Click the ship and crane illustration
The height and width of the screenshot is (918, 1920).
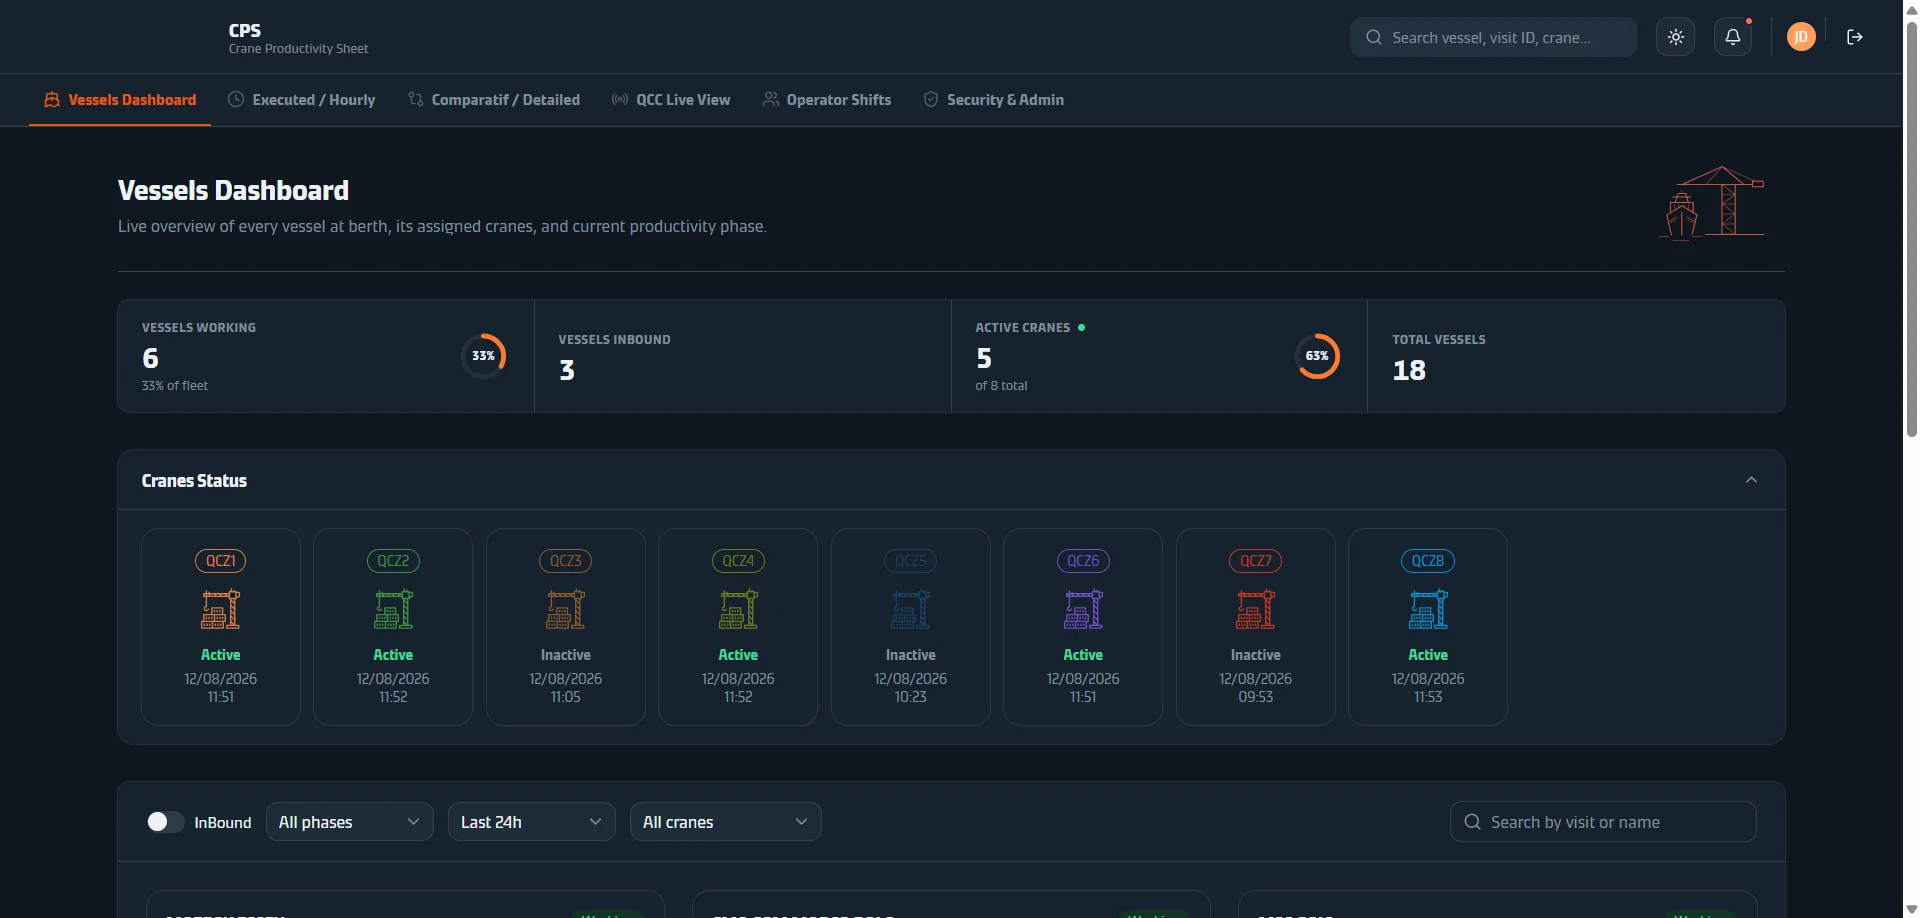(x=1711, y=203)
